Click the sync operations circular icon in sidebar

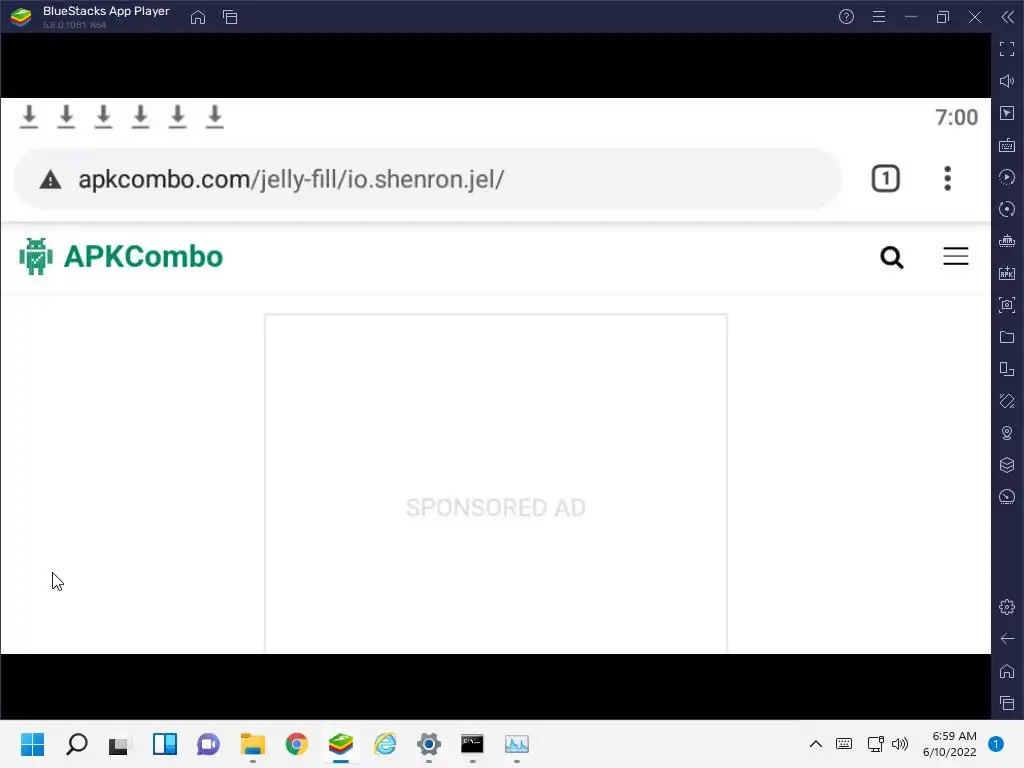(x=1007, y=209)
